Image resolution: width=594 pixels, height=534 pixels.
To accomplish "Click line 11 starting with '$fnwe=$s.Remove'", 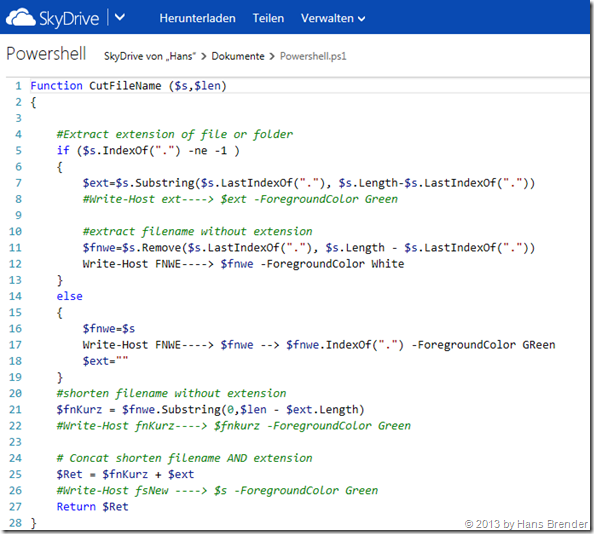I will pyautogui.click(x=309, y=248).
